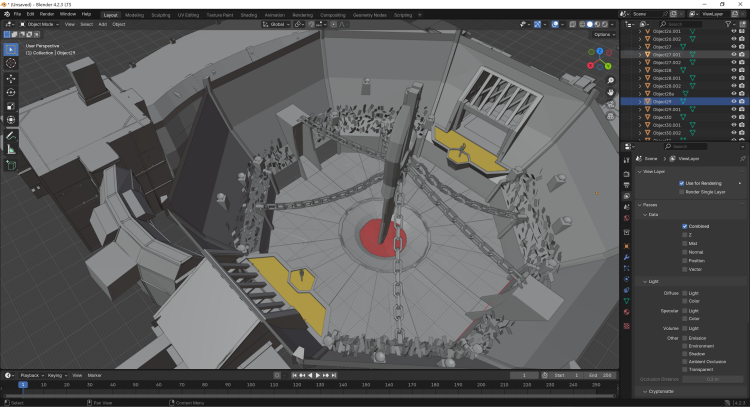Choose the Measure tool
This screenshot has height=407, width=750.
pyautogui.click(x=11, y=149)
